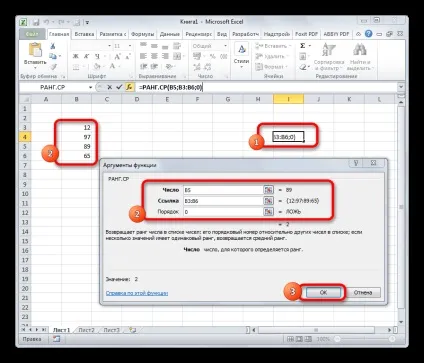424x363 pixels.
Task: Open Найти и выделить binoculars menu
Action: click(360, 57)
